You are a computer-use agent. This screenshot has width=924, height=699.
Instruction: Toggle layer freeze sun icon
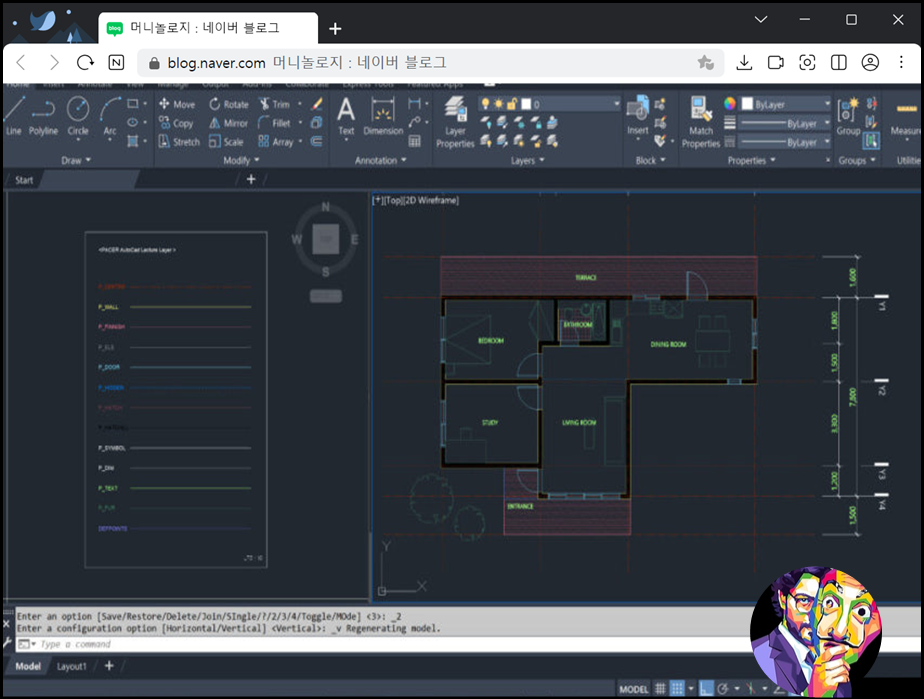point(499,104)
